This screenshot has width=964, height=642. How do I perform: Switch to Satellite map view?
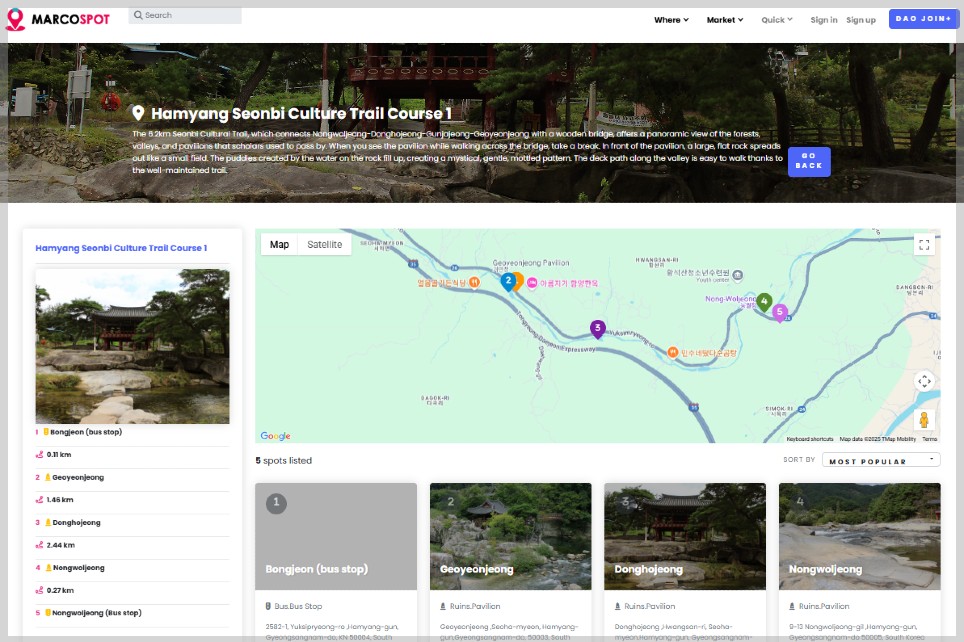coord(324,245)
